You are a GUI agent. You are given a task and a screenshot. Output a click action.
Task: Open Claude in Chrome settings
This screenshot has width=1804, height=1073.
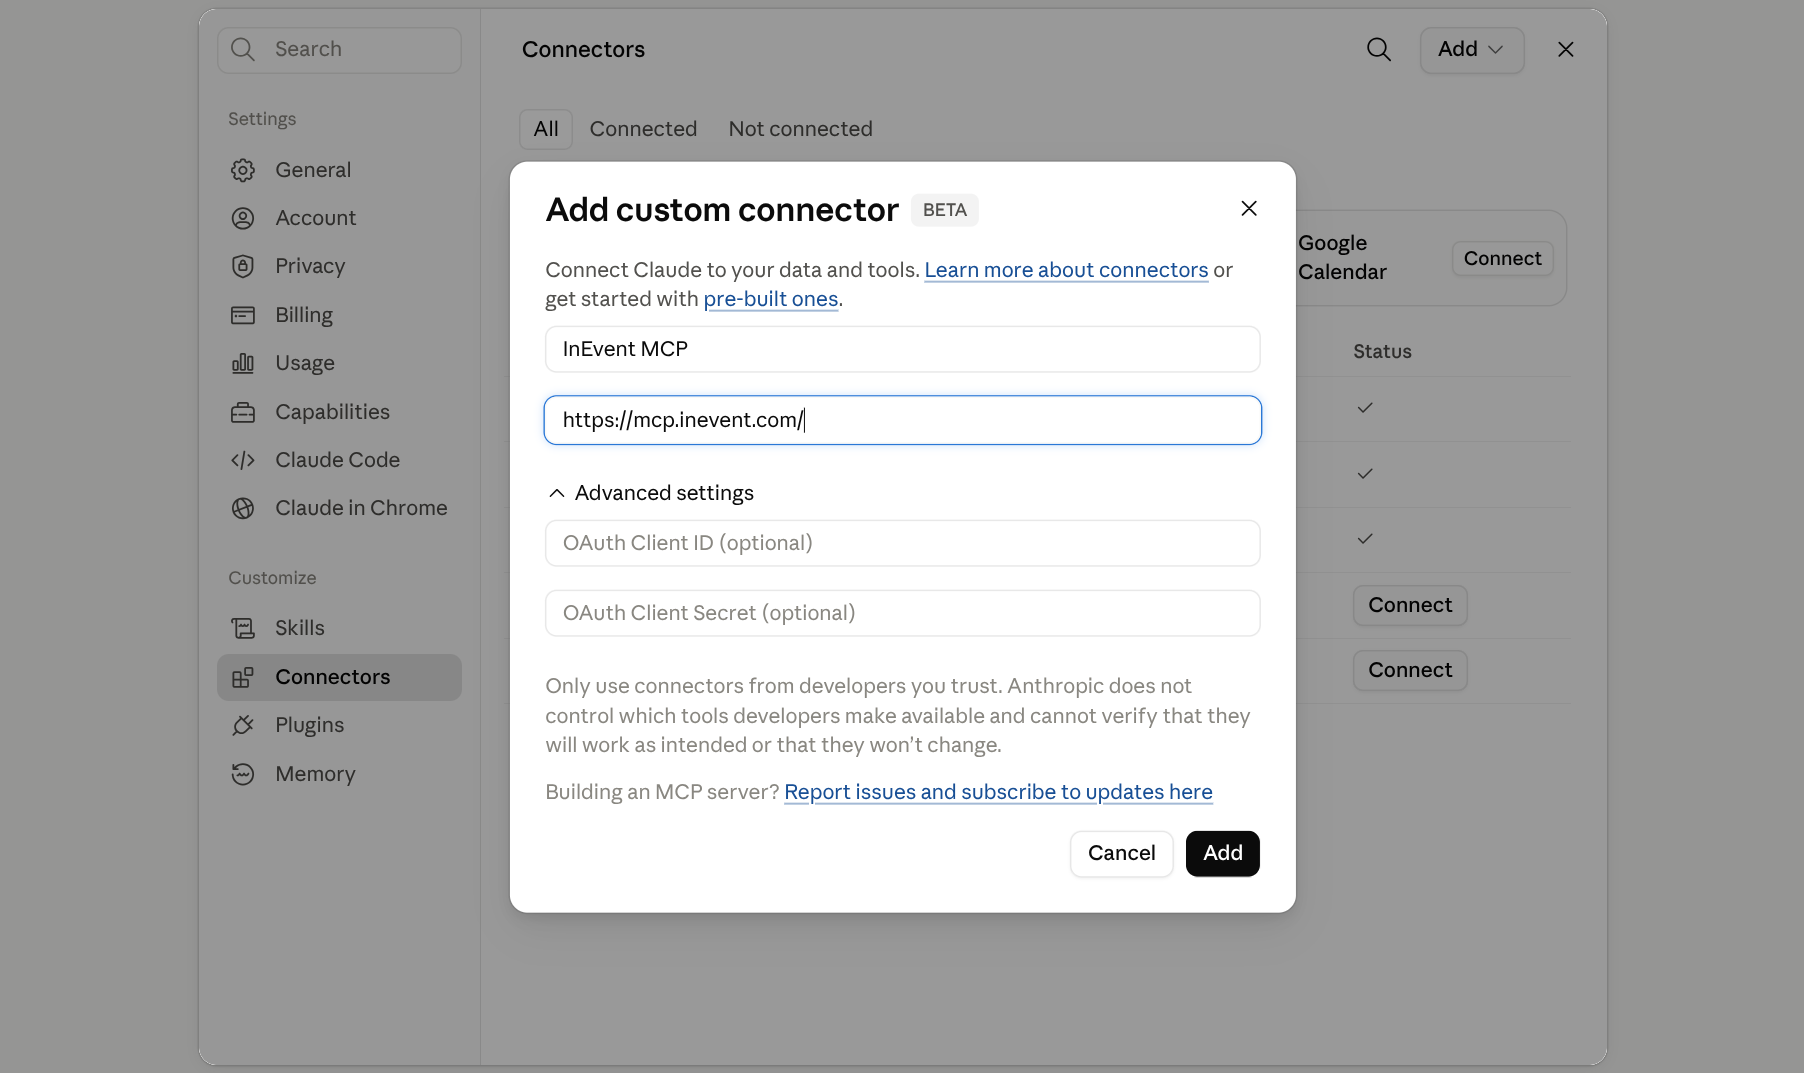pyautogui.click(x=339, y=508)
